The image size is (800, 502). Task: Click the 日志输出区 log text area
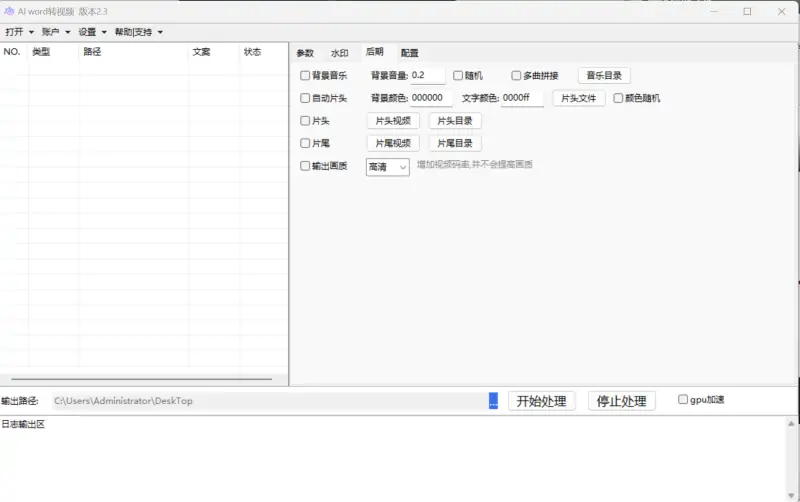(393, 459)
